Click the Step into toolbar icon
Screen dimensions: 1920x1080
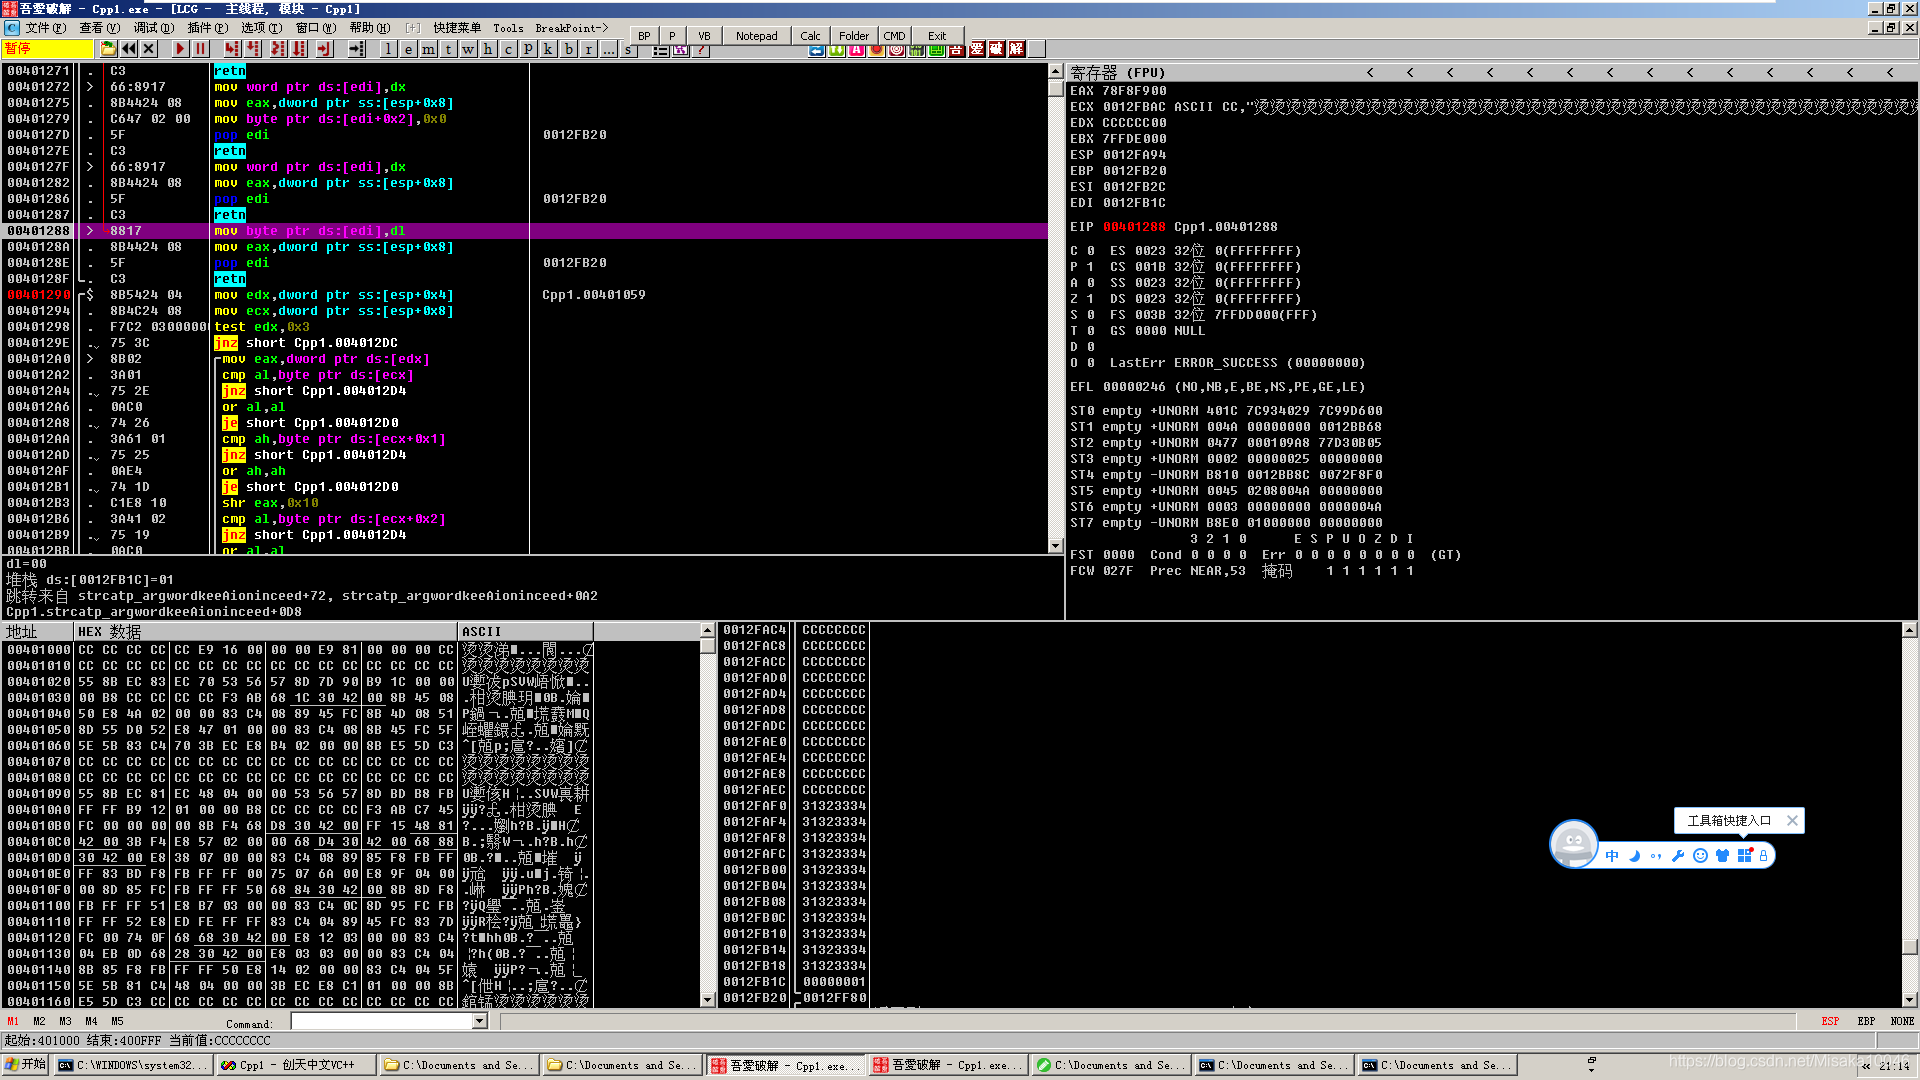(232, 49)
